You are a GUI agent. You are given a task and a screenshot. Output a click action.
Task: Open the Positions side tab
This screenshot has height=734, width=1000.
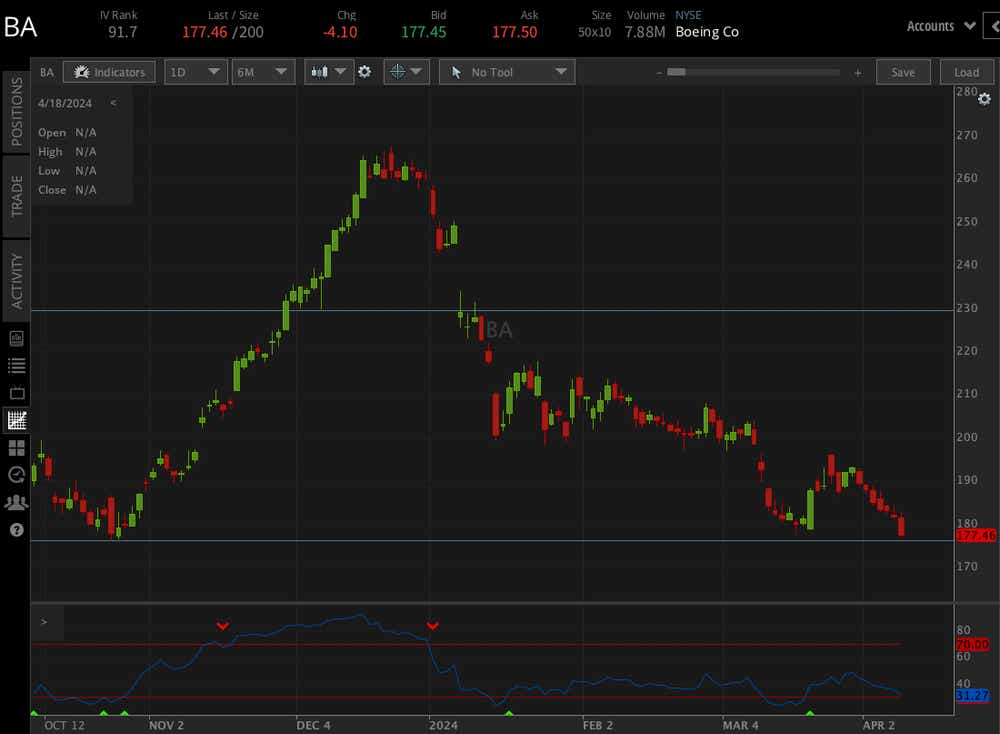pos(16,112)
